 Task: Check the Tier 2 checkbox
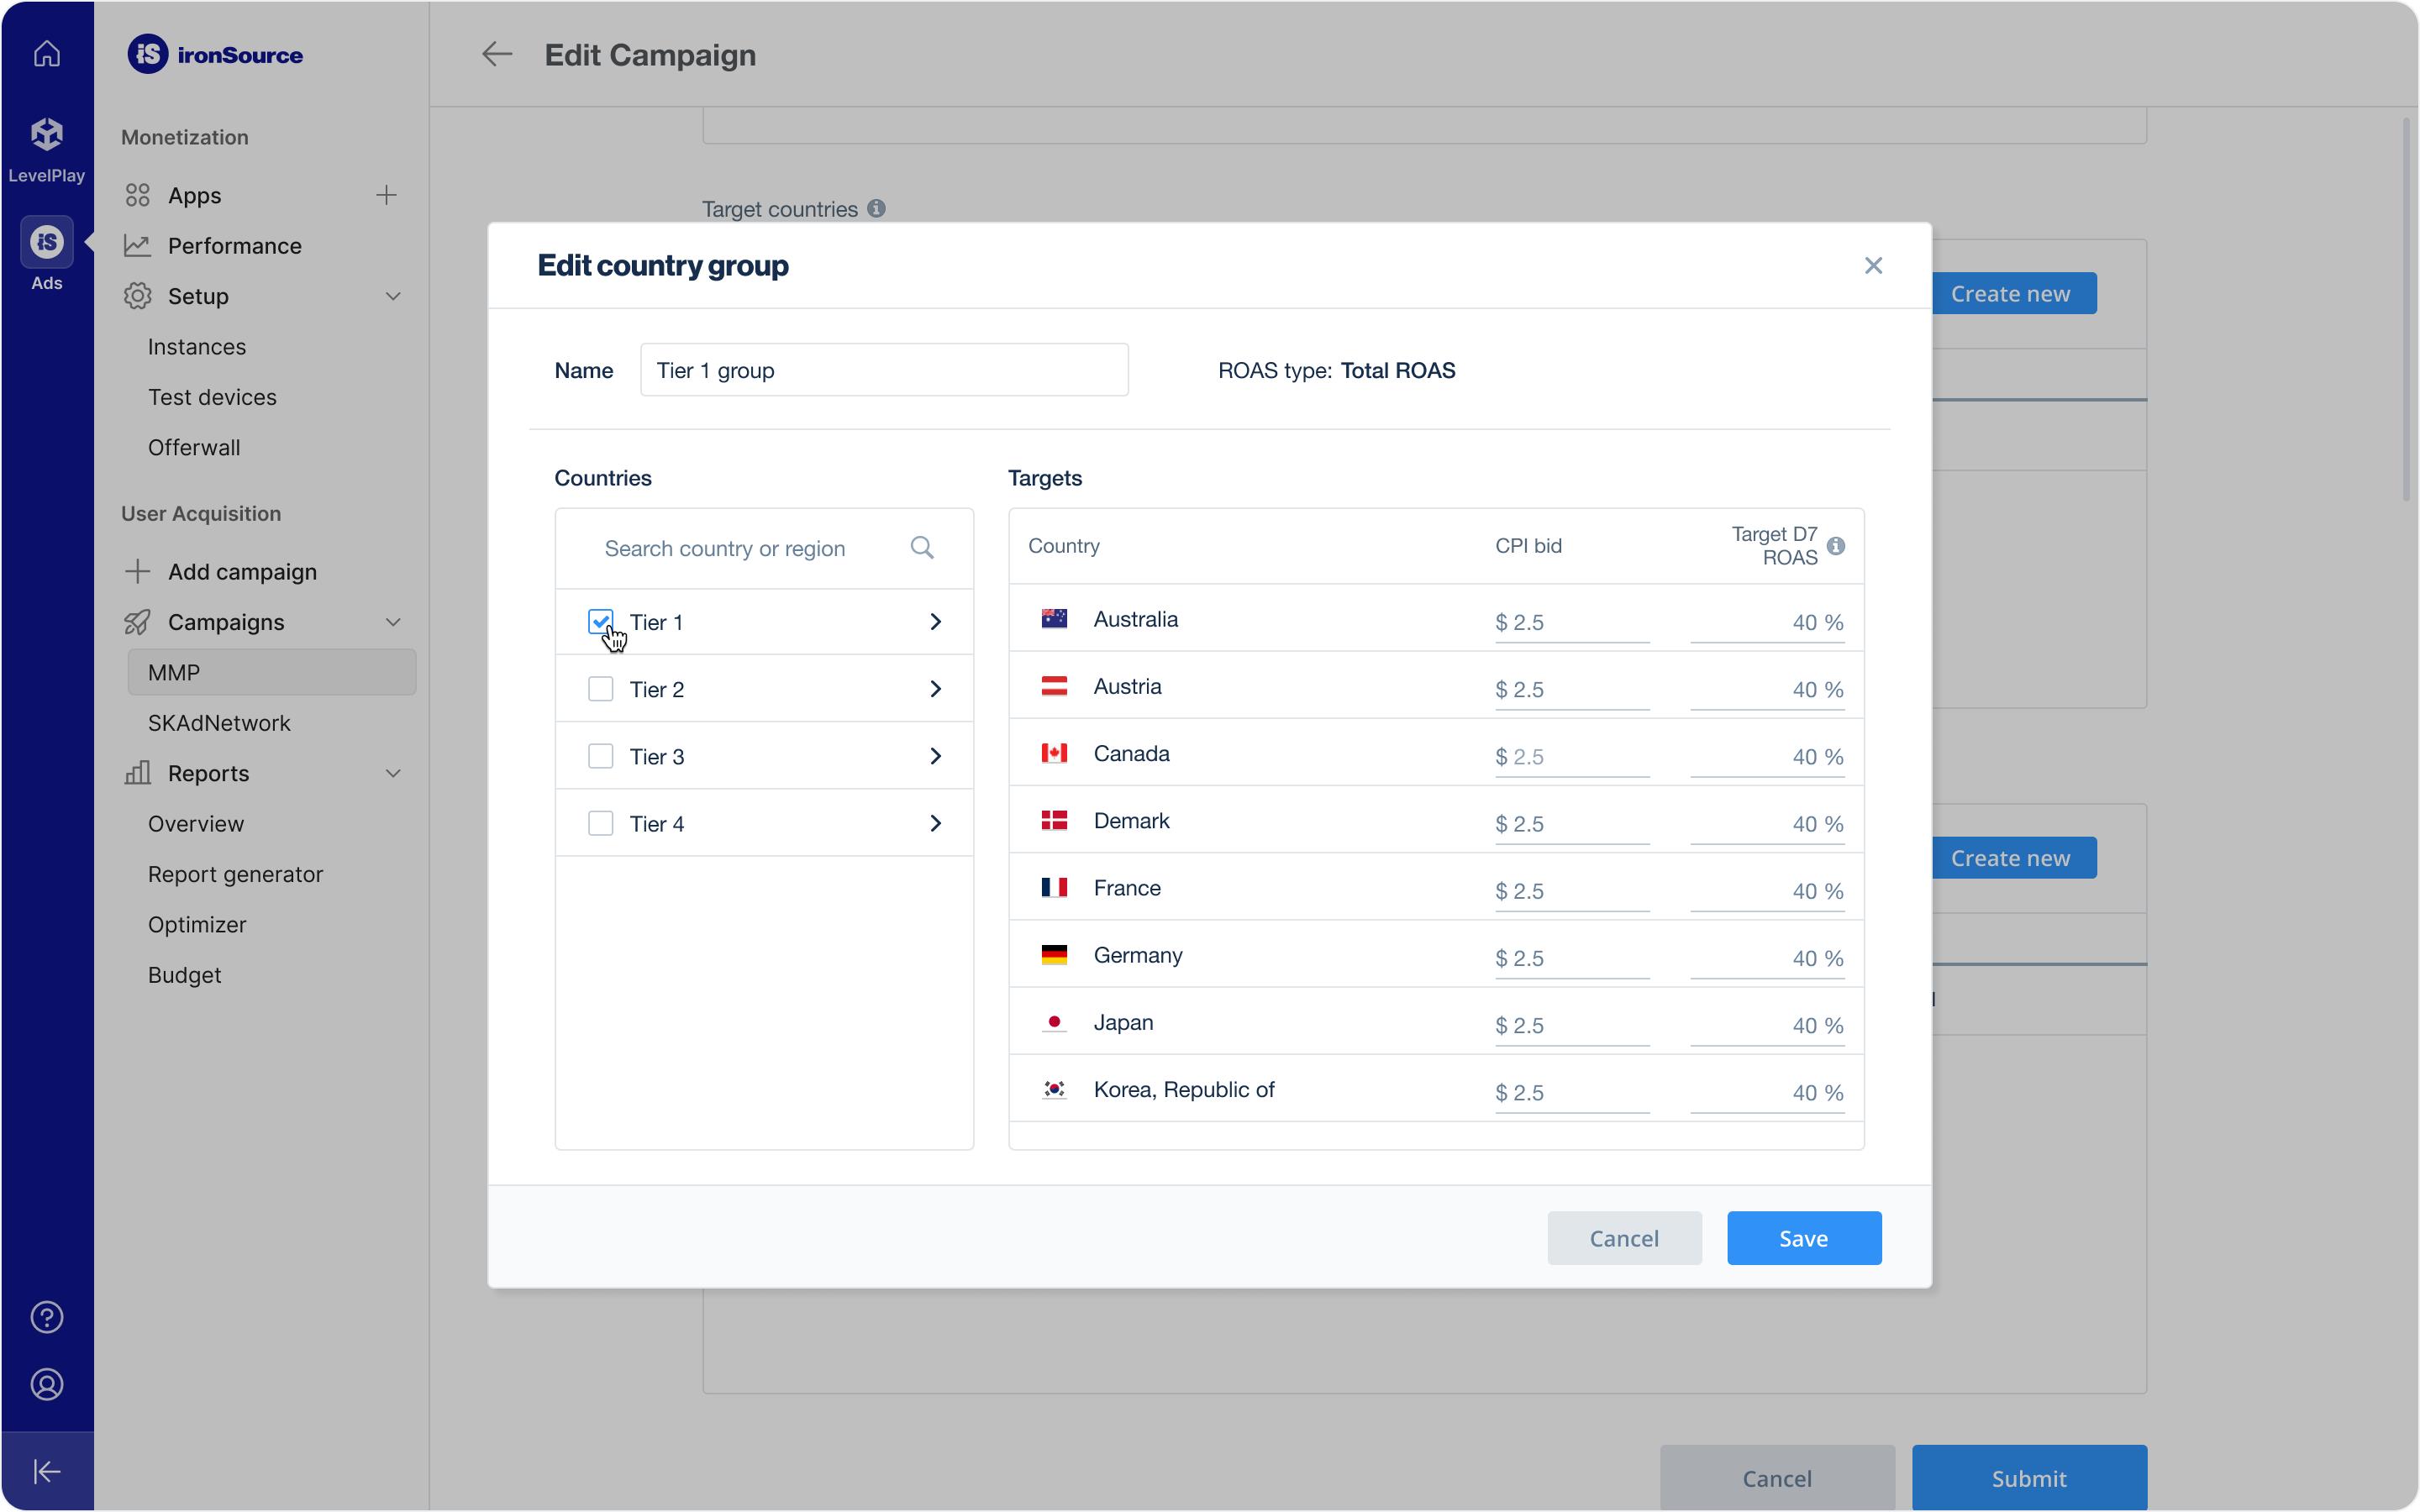click(600, 689)
